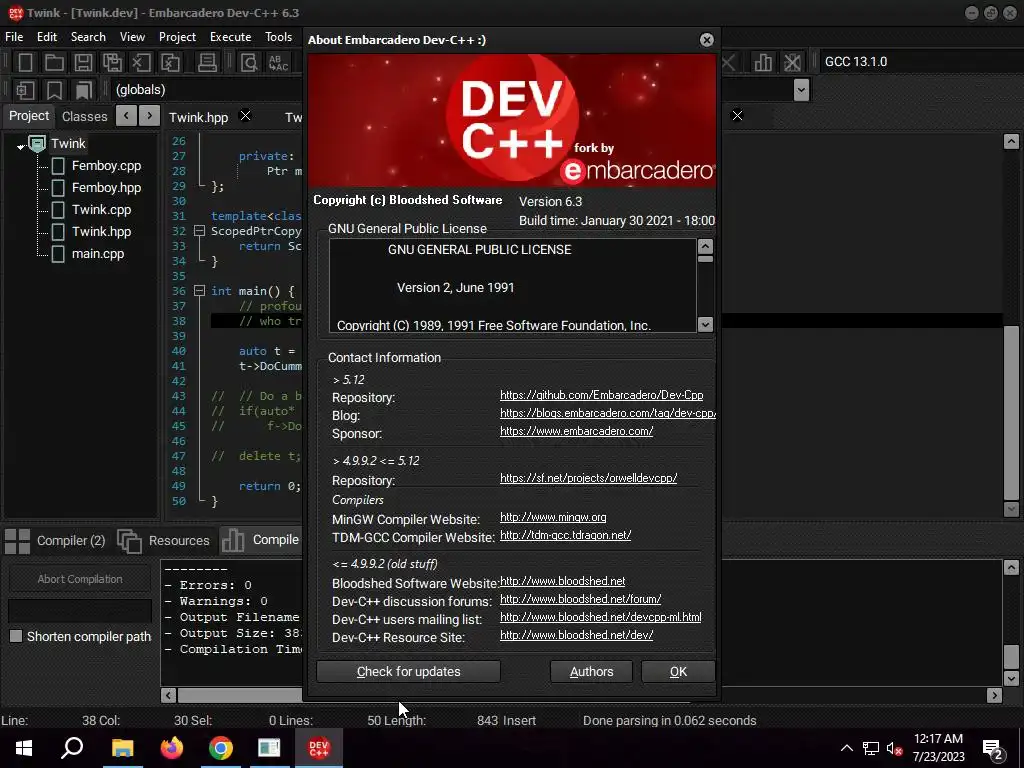Click the Save All icon
1024x768 pixels.
point(112,62)
